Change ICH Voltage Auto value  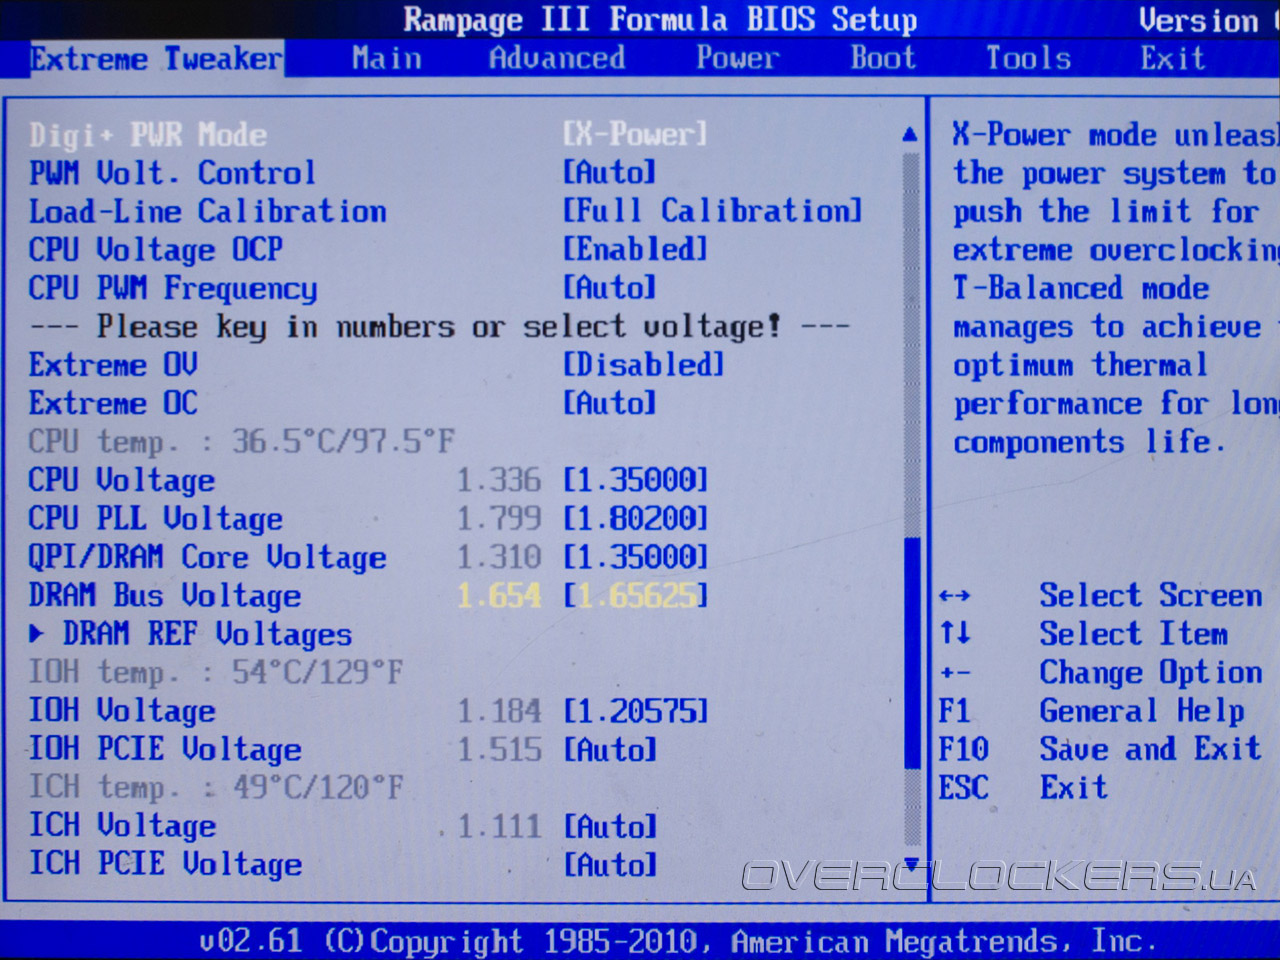point(610,827)
